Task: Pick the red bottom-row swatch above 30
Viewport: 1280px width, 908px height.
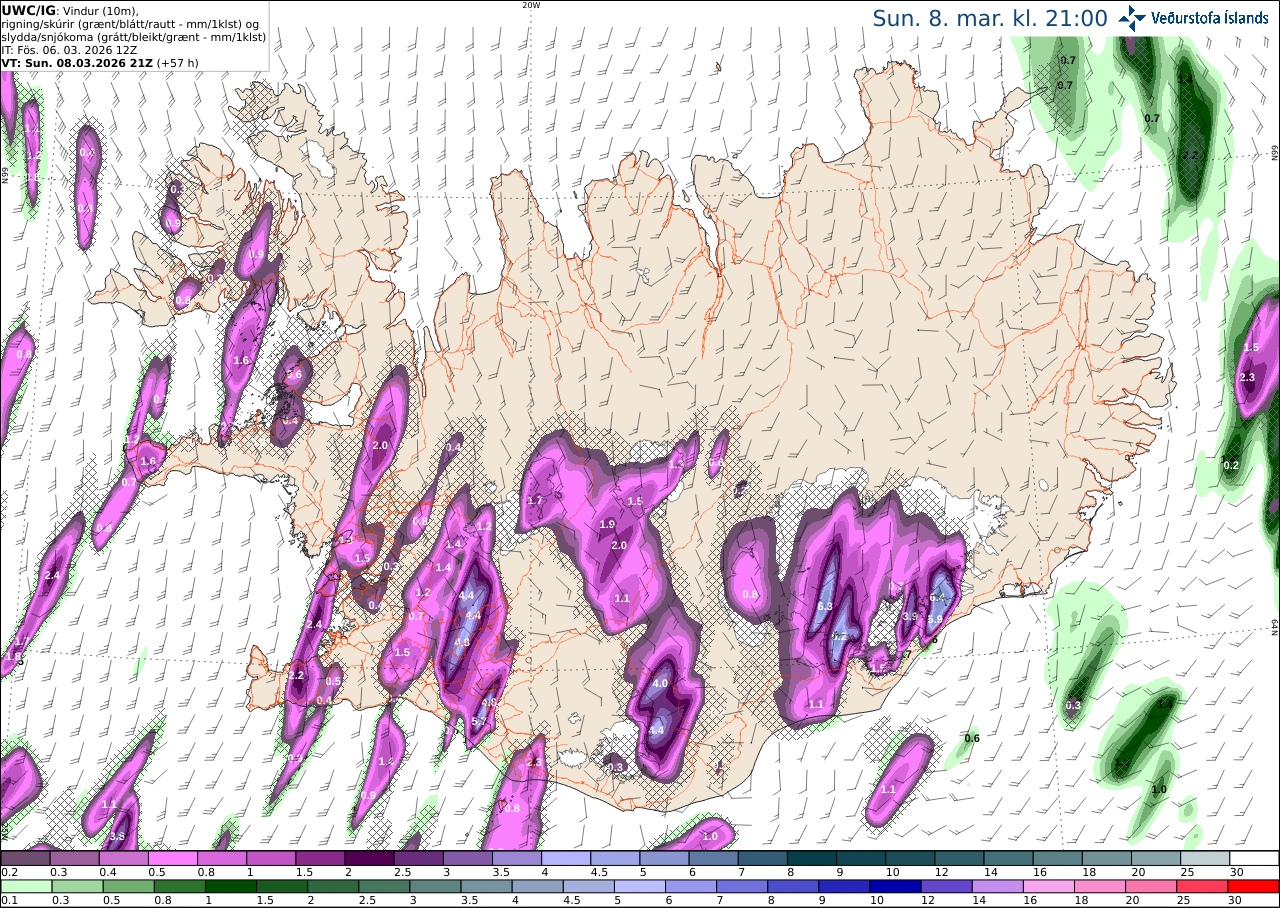Action: pos(1255,886)
